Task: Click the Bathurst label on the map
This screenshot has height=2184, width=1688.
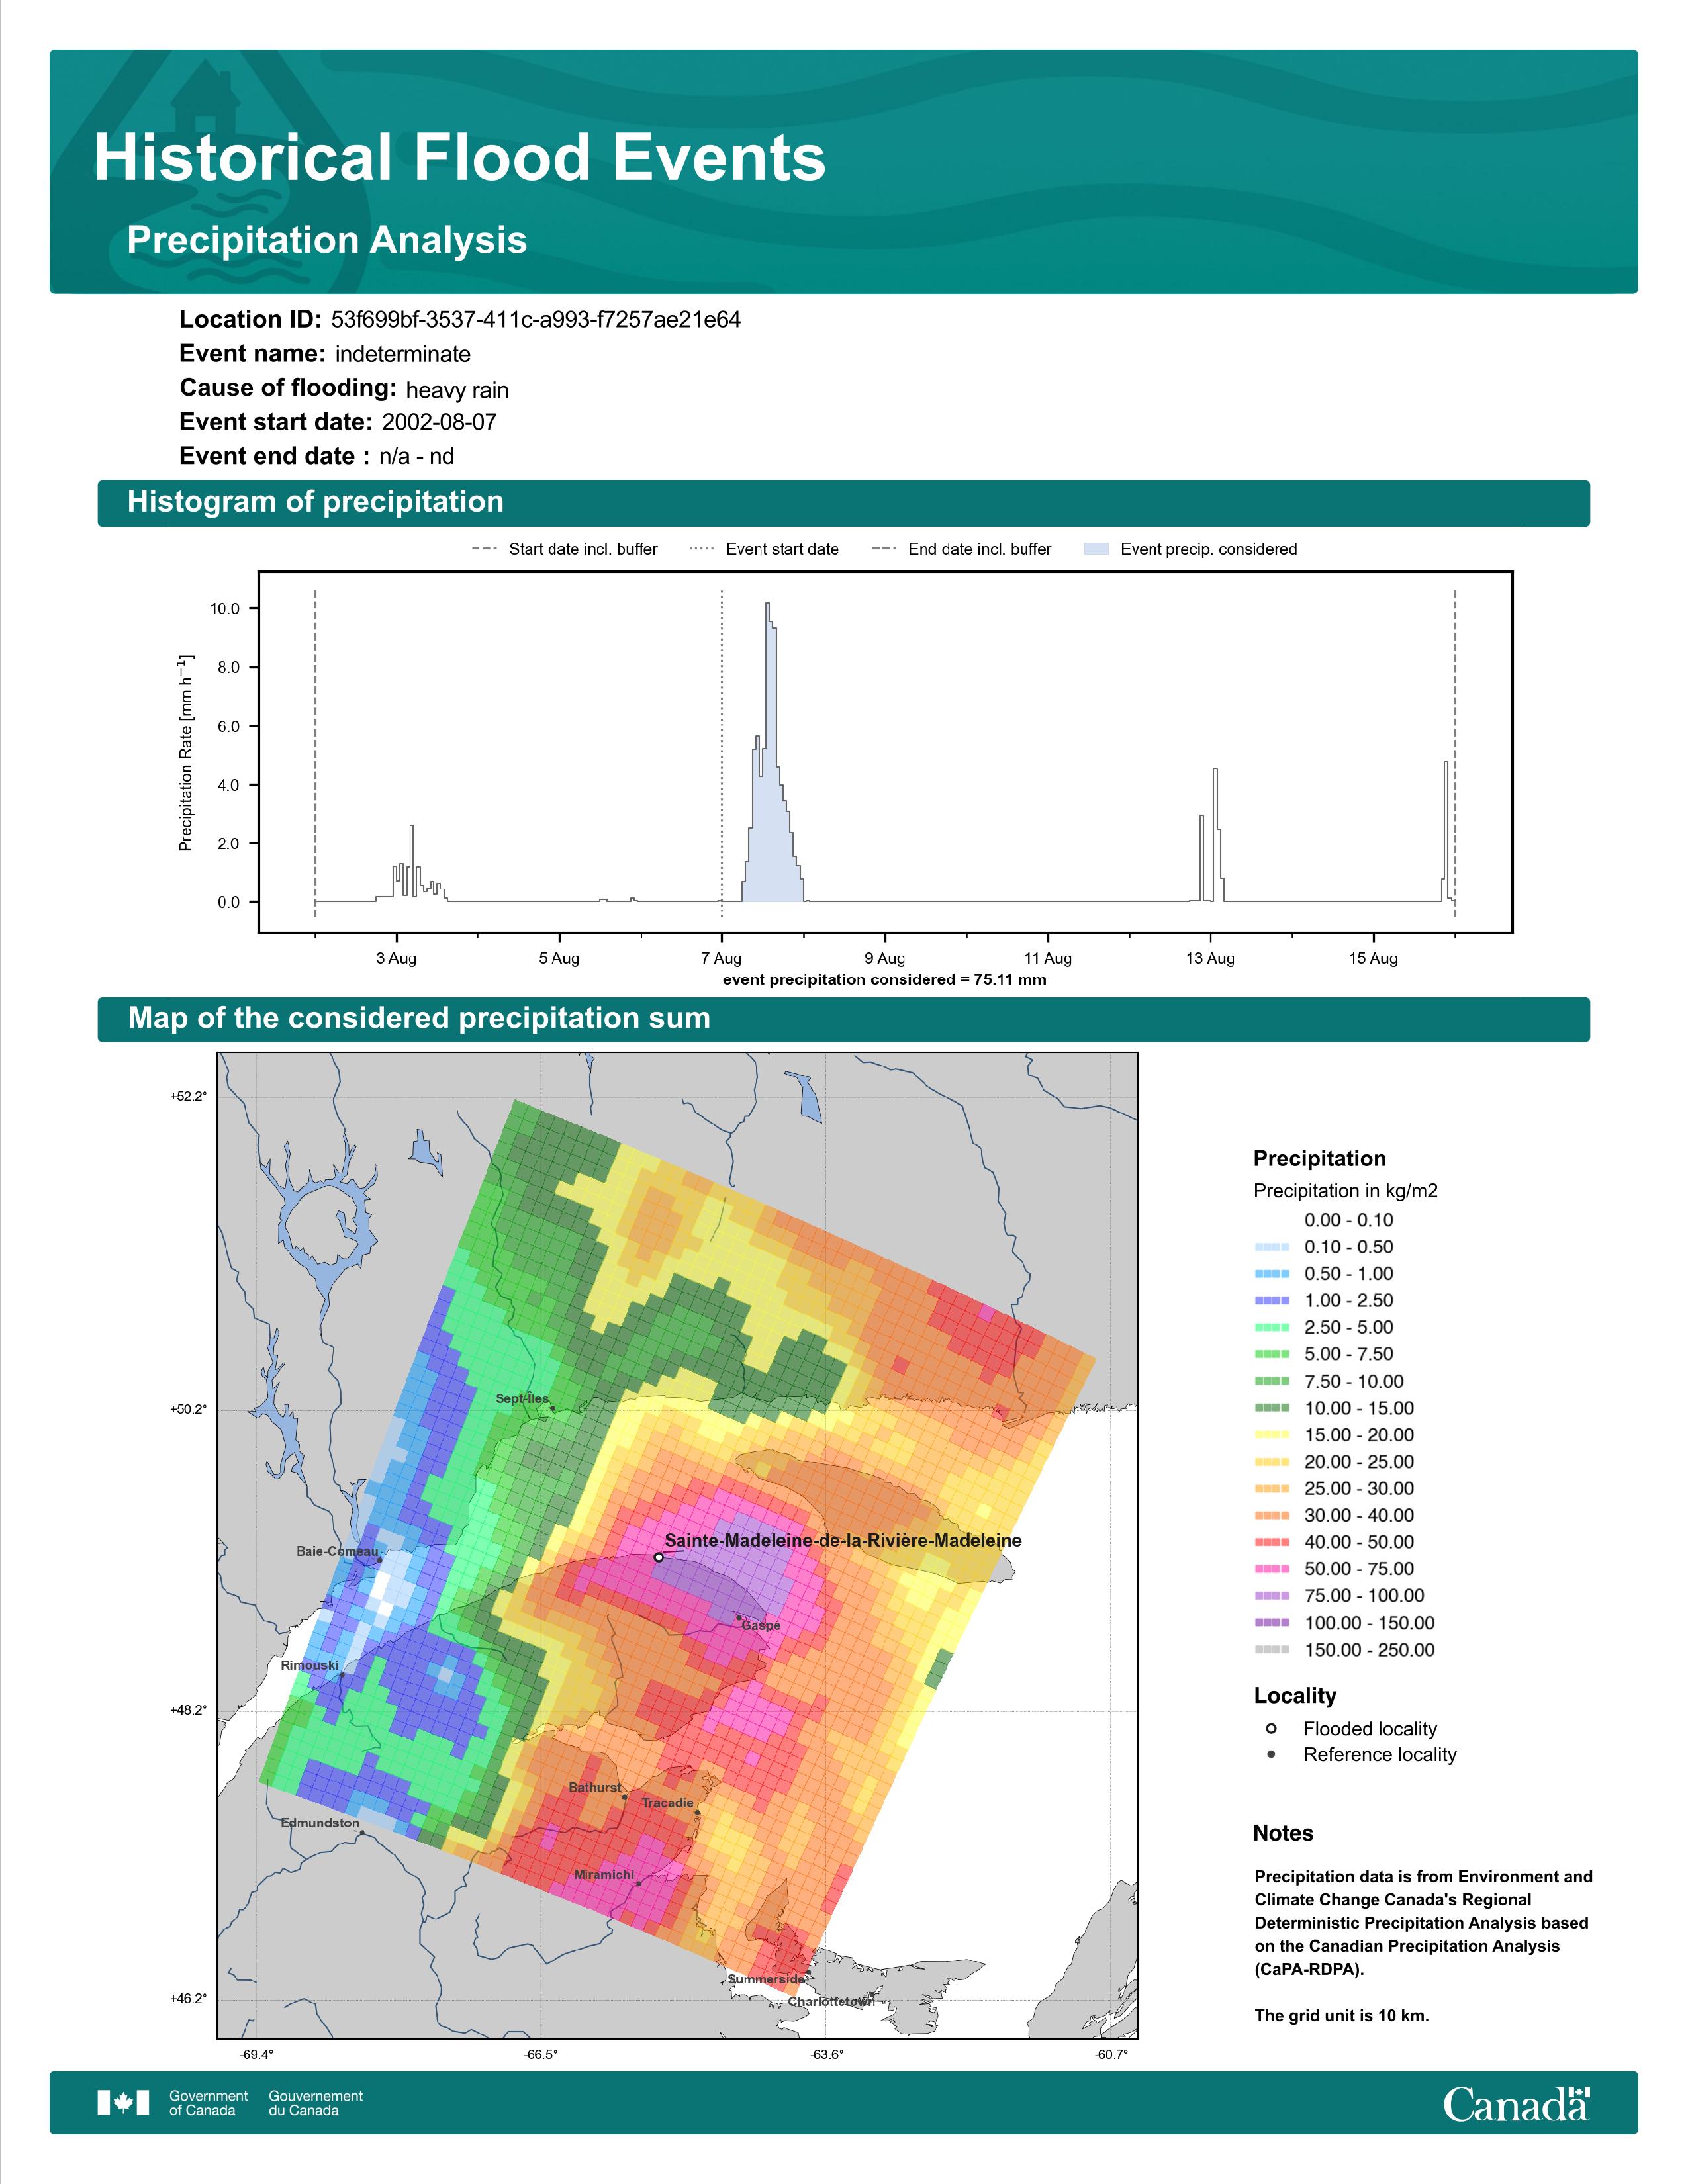Action: point(595,1787)
